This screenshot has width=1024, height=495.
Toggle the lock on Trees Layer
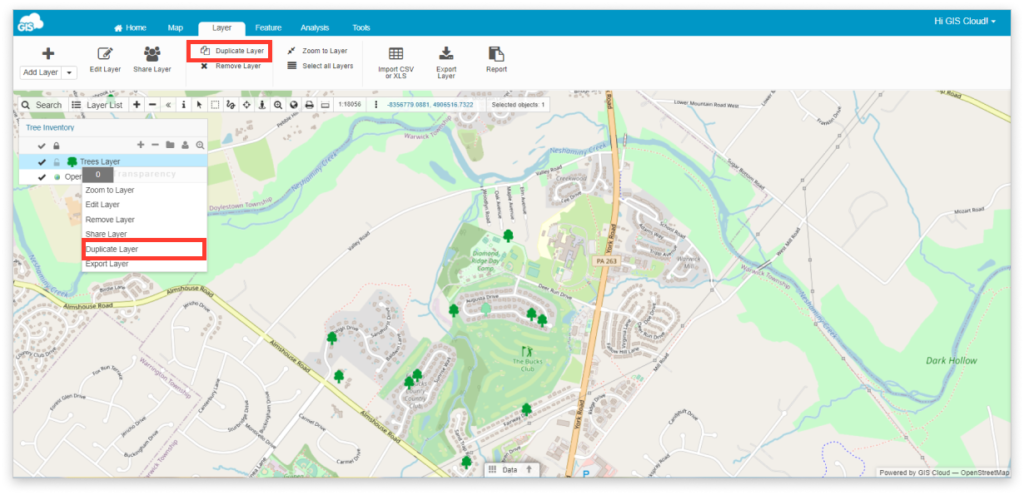(56, 161)
